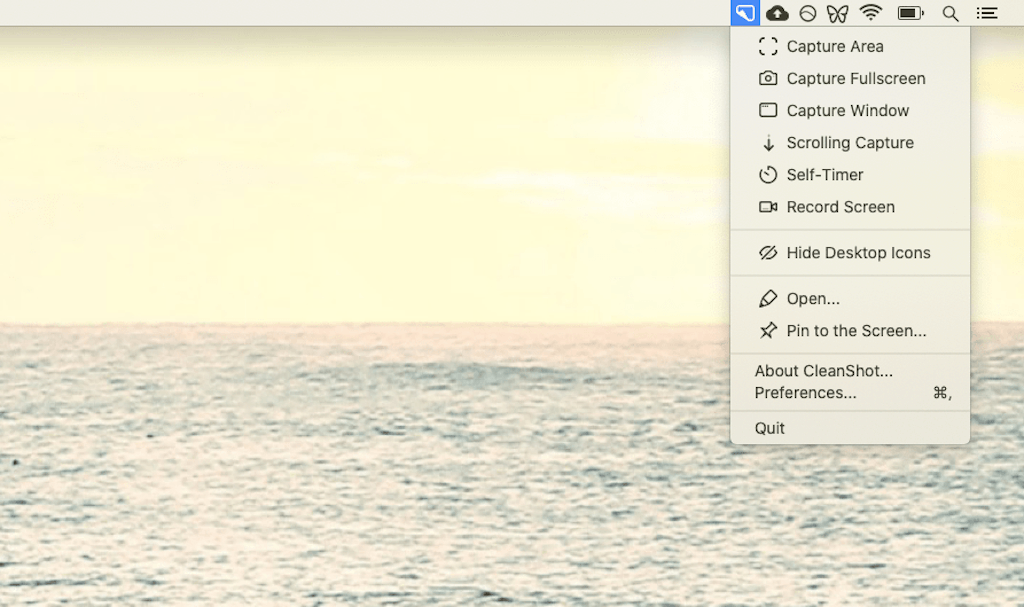The width and height of the screenshot is (1024, 607).
Task: Open Notification Center via the list icon
Action: 987,13
